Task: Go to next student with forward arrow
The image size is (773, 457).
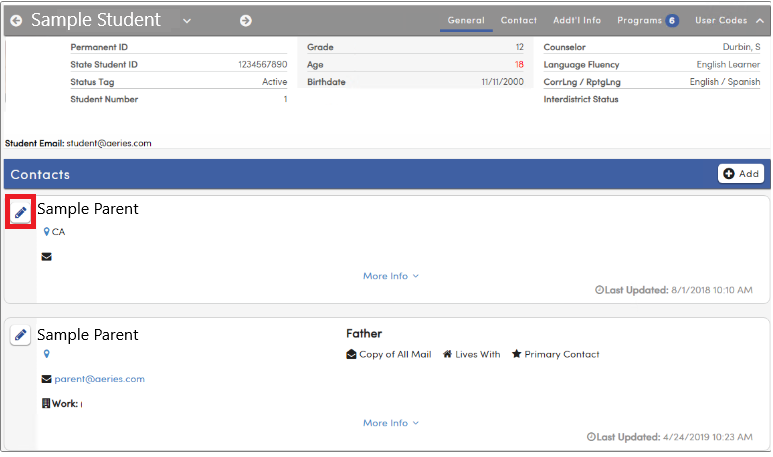Action: tap(246, 21)
